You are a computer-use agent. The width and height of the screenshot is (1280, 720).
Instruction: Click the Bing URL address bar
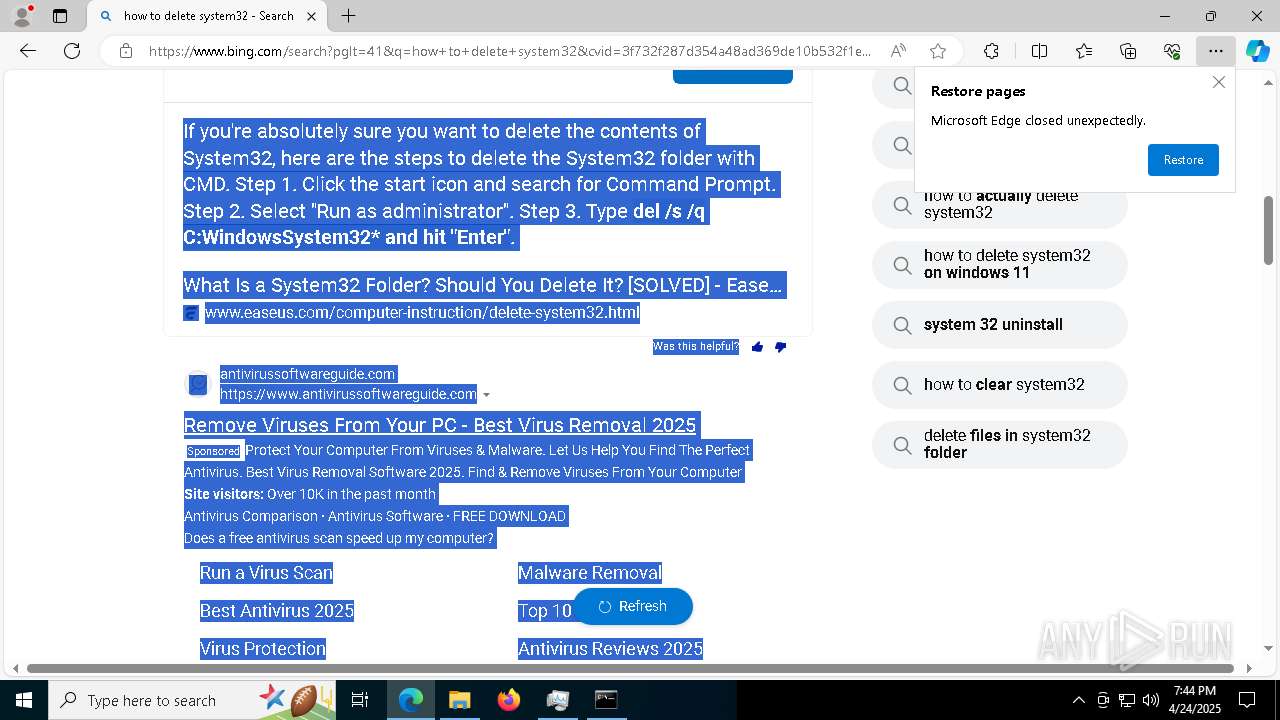(x=510, y=51)
